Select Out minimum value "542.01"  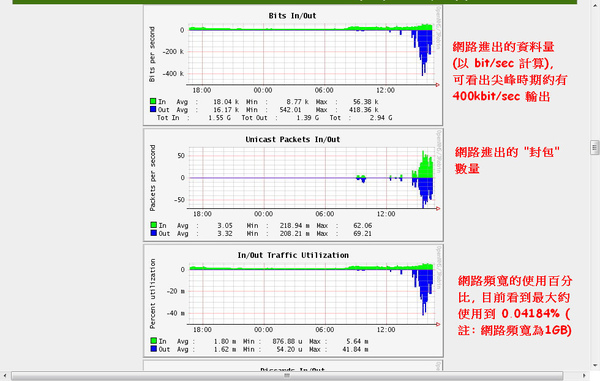290,110
